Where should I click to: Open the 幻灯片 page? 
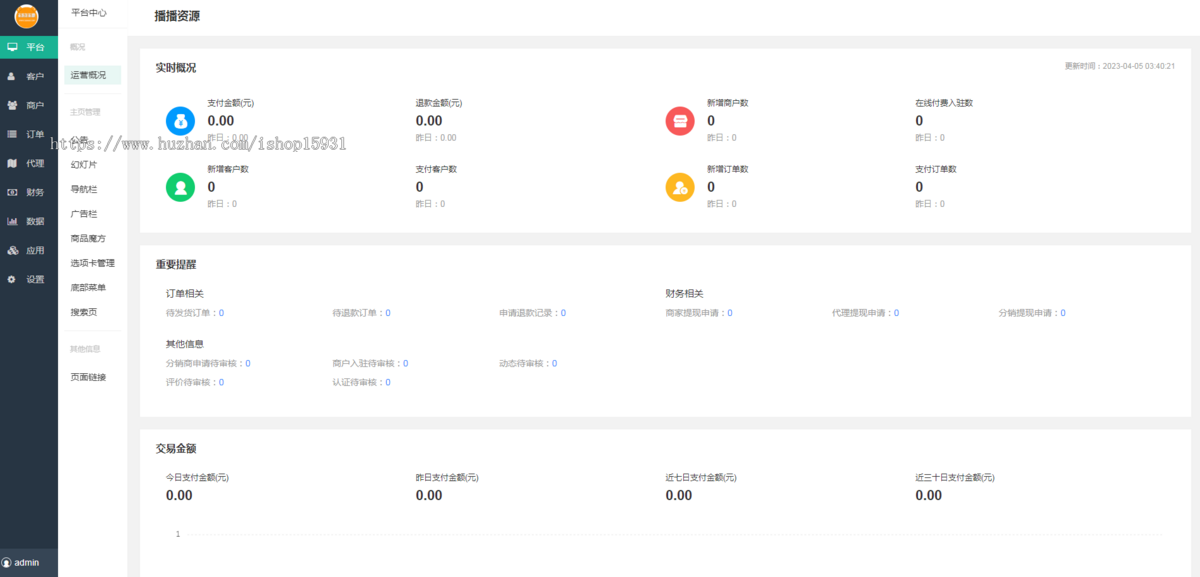84,164
